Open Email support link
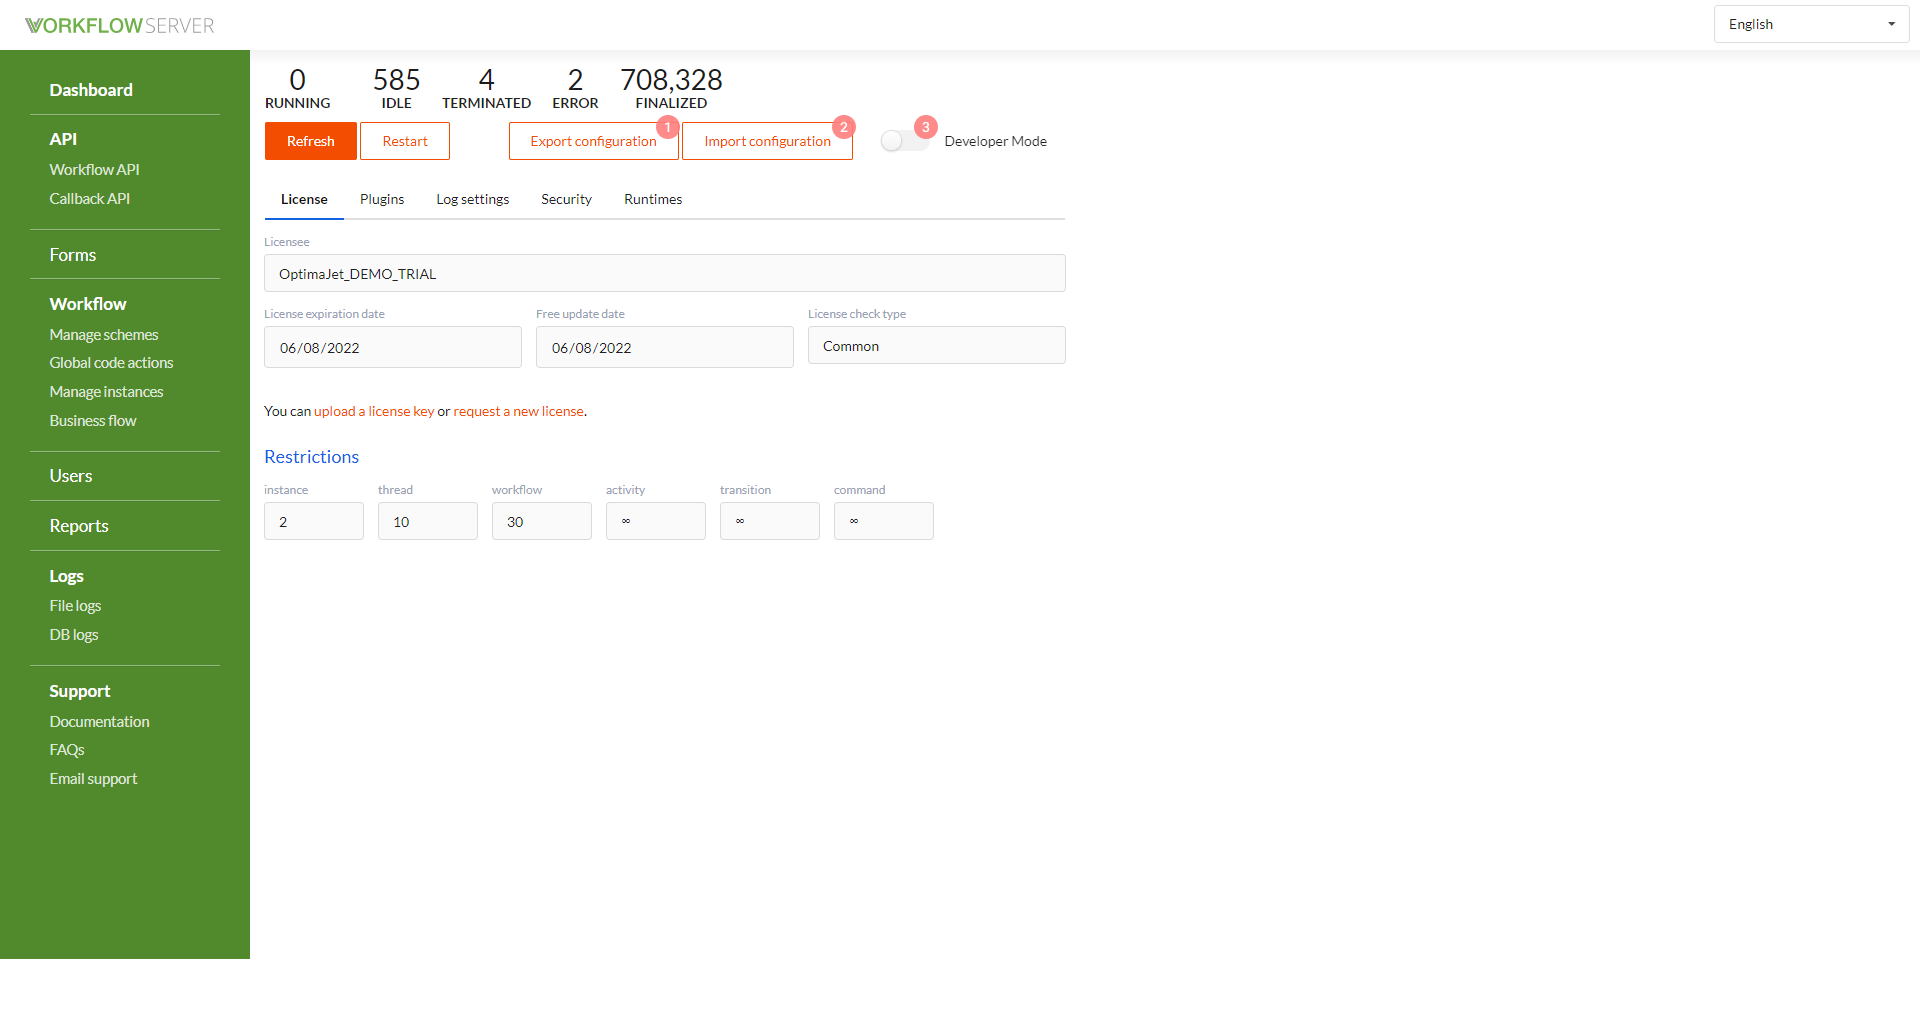Image resolution: width=1920 pixels, height=1009 pixels. coord(94,779)
